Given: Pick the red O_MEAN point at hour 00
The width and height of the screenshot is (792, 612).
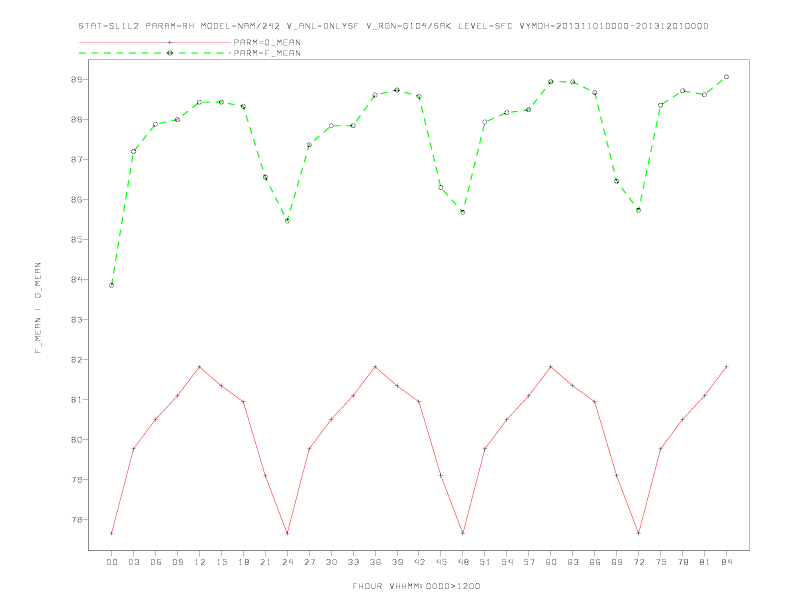Looking at the screenshot, I should [x=112, y=533].
